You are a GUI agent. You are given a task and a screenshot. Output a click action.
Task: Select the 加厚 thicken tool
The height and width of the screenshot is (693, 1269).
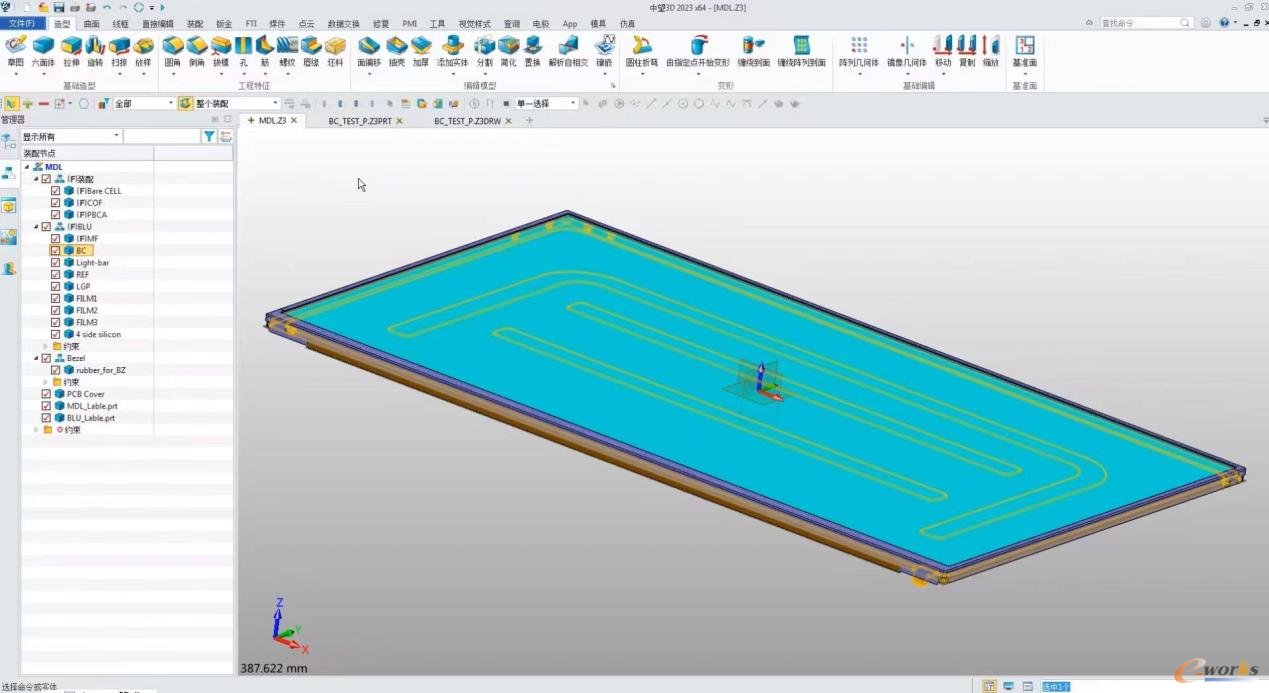click(421, 51)
